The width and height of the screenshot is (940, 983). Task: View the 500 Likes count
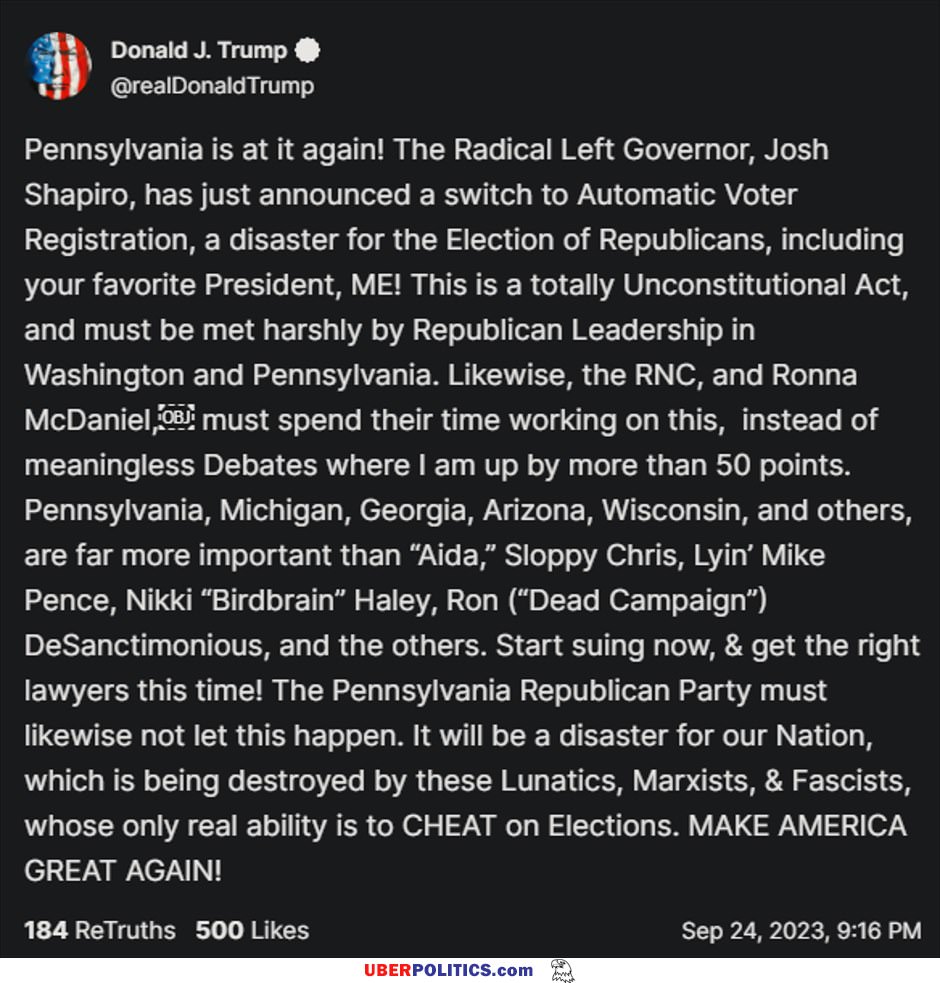[252, 930]
